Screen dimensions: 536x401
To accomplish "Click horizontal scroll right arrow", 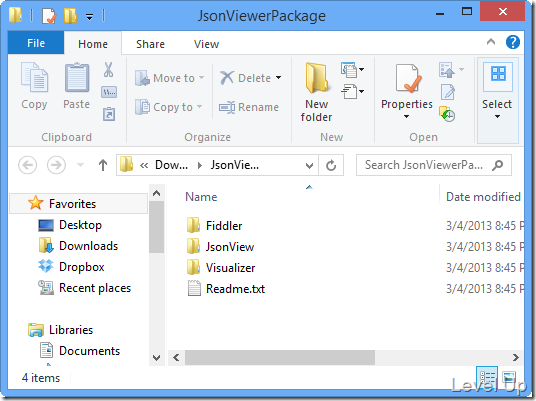I will 516,358.
